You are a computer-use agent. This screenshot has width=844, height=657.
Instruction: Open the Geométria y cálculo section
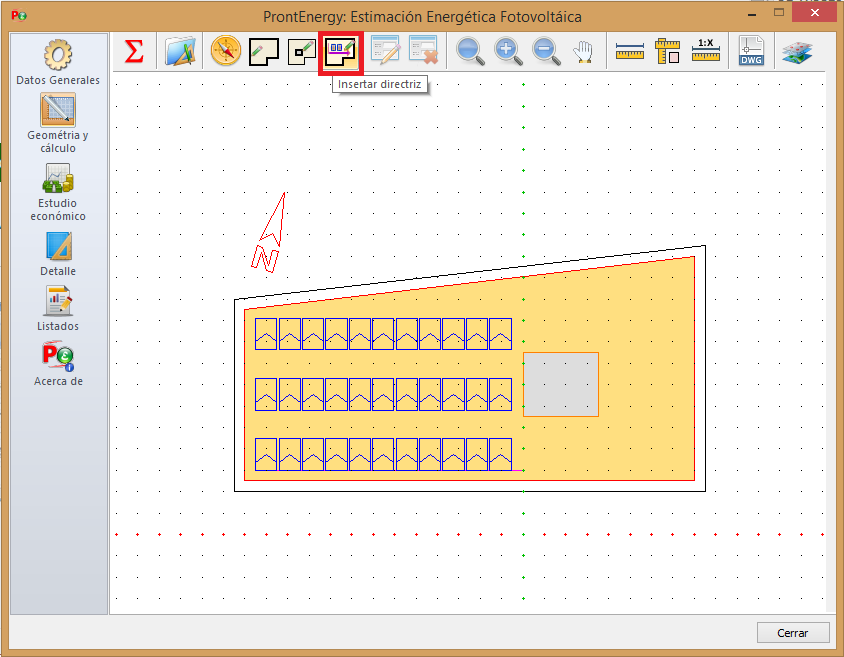(x=58, y=123)
